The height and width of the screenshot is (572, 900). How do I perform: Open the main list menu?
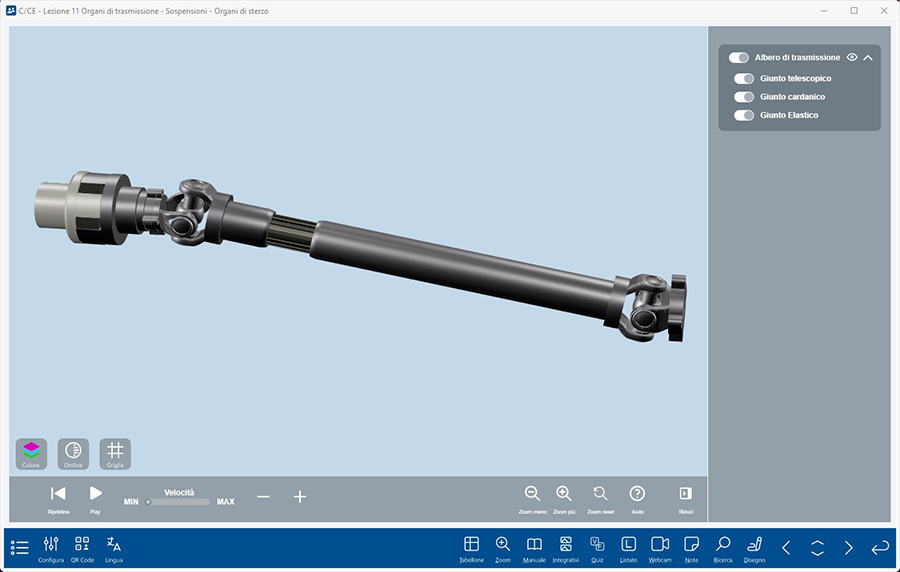pos(19,548)
